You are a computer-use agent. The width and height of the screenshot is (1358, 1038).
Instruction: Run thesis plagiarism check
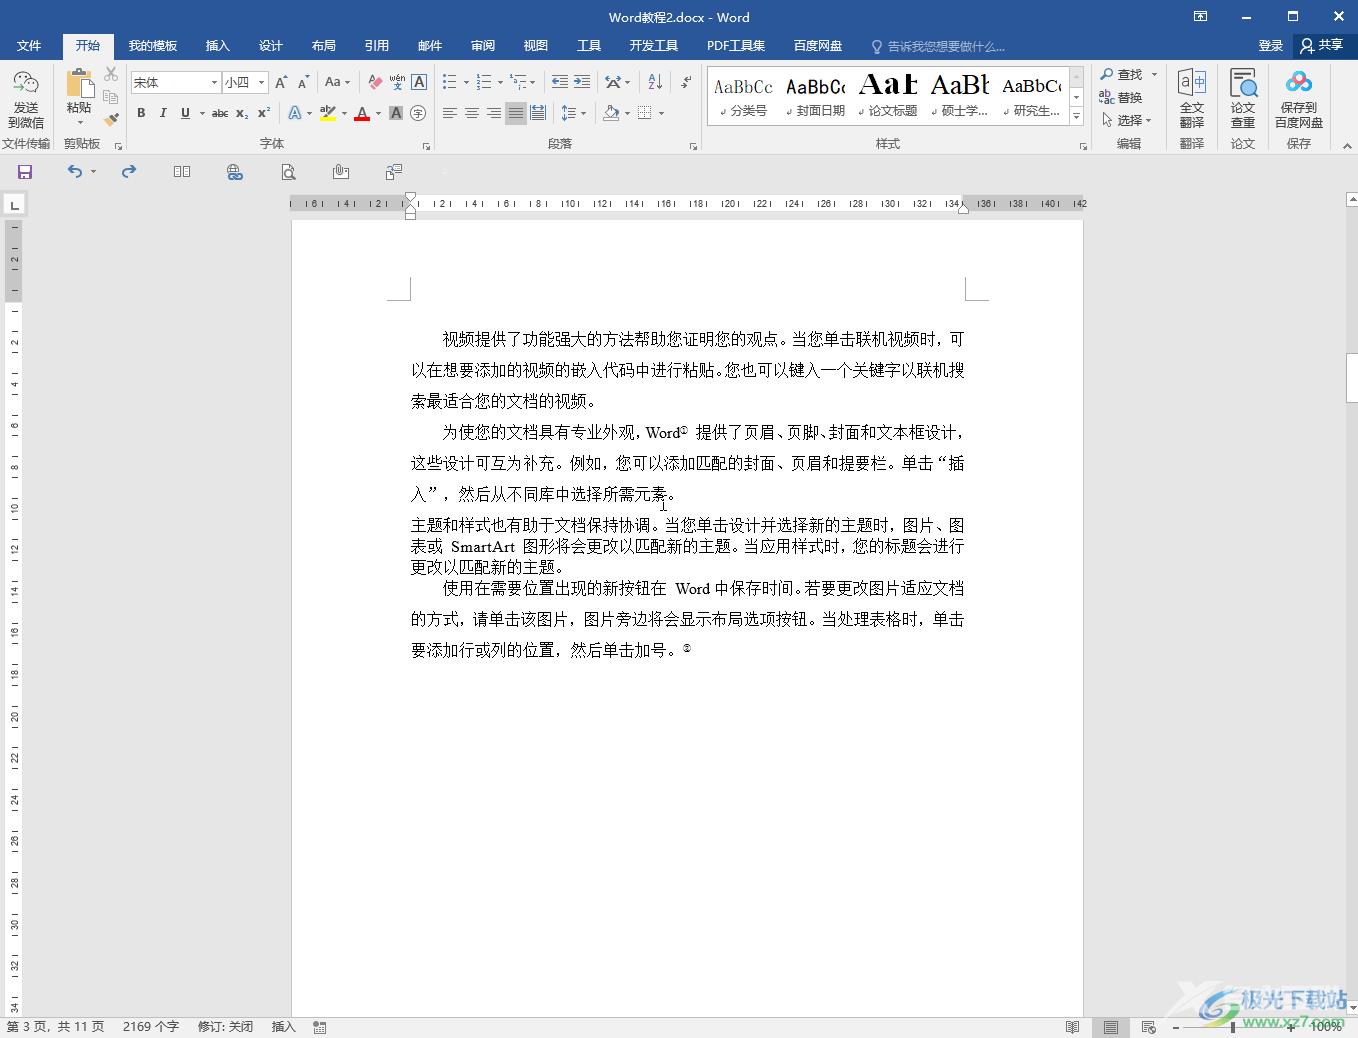point(1243,99)
